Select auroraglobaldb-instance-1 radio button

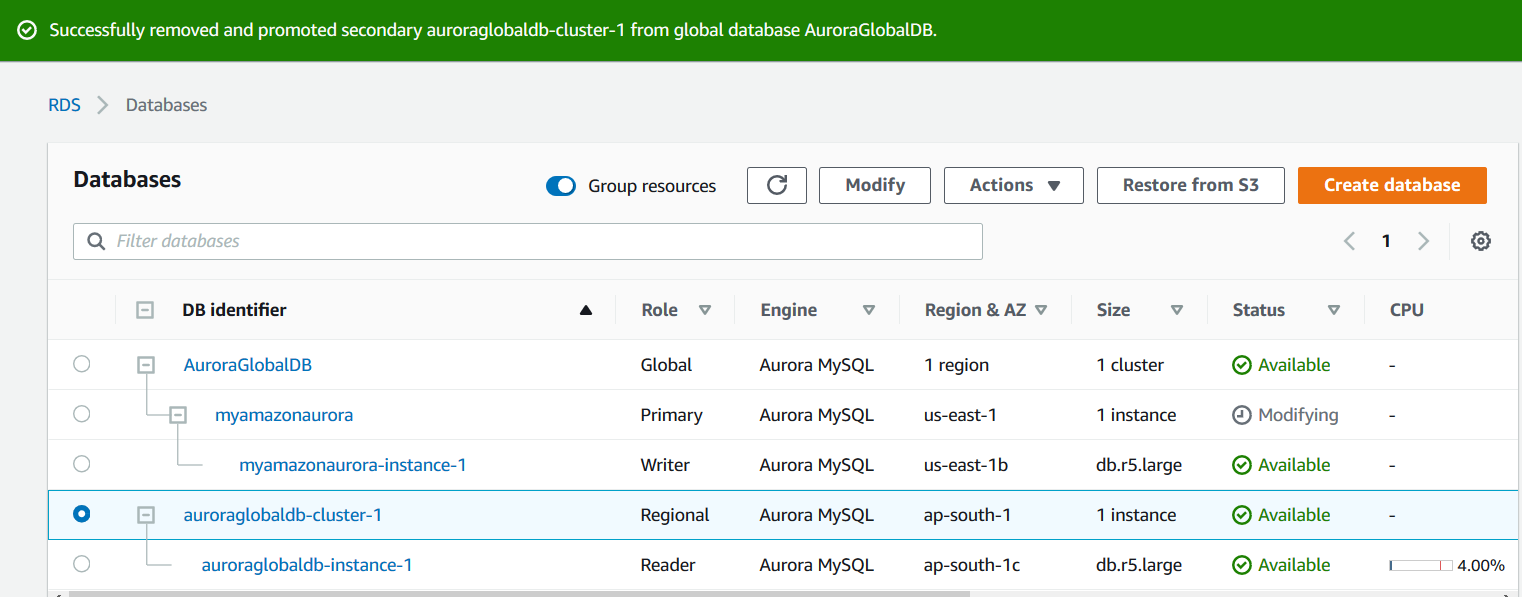pyautogui.click(x=82, y=564)
